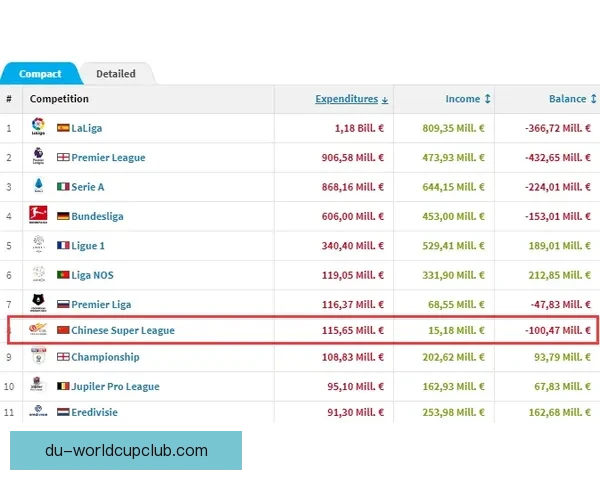Open the LaLiga competition link
This screenshot has height=480, width=600.
pyautogui.click(x=86, y=128)
